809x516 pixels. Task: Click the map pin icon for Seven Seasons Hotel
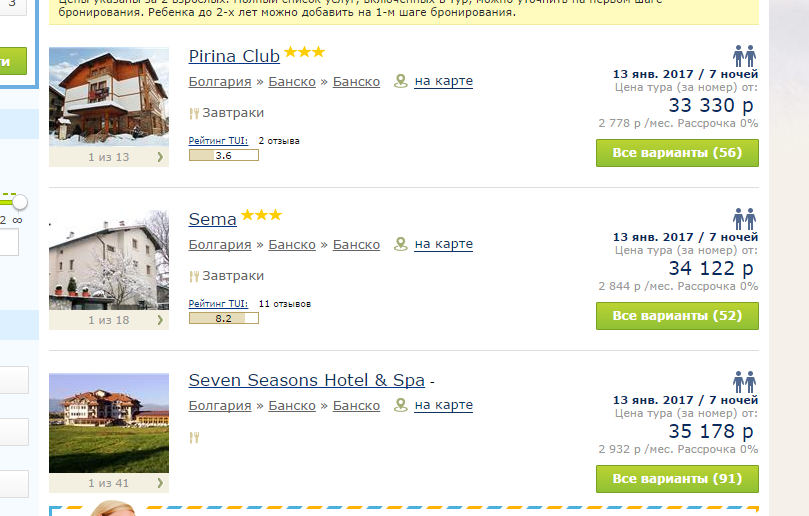tap(400, 405)
